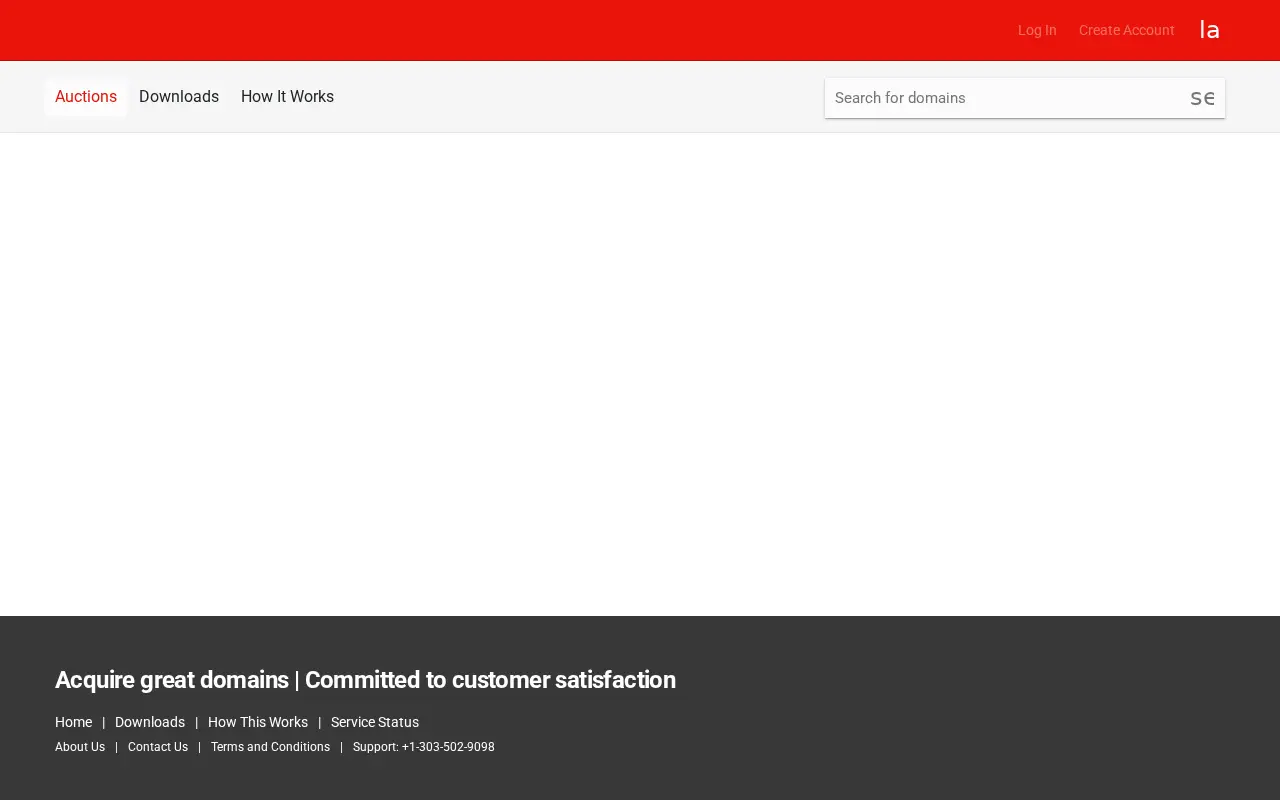
Task: Click the search icon in the domain search box
Action: (1202, 98)
